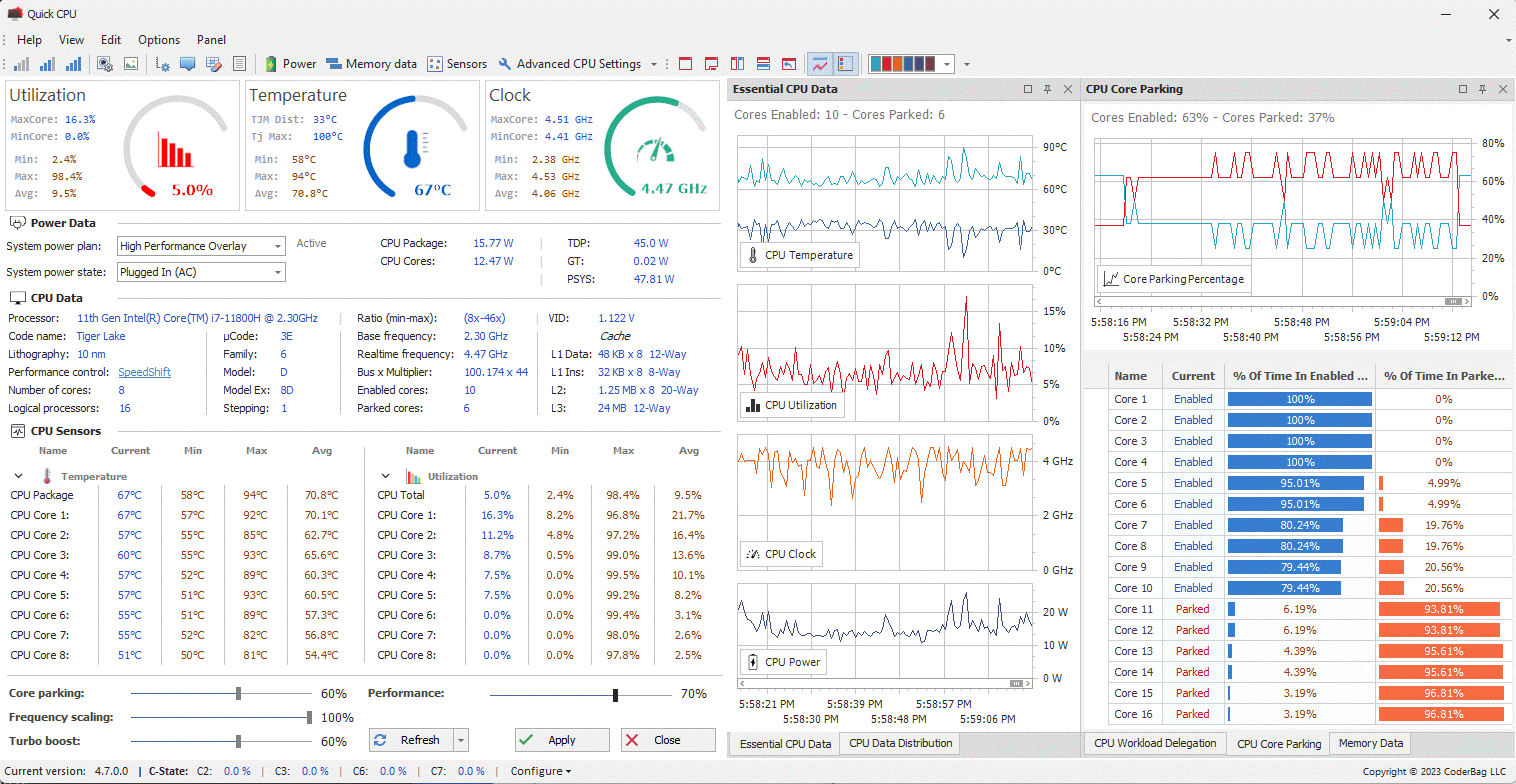Open the Options menu
This screenshot has height=784, width=1516.
click(x=159, y=40)
